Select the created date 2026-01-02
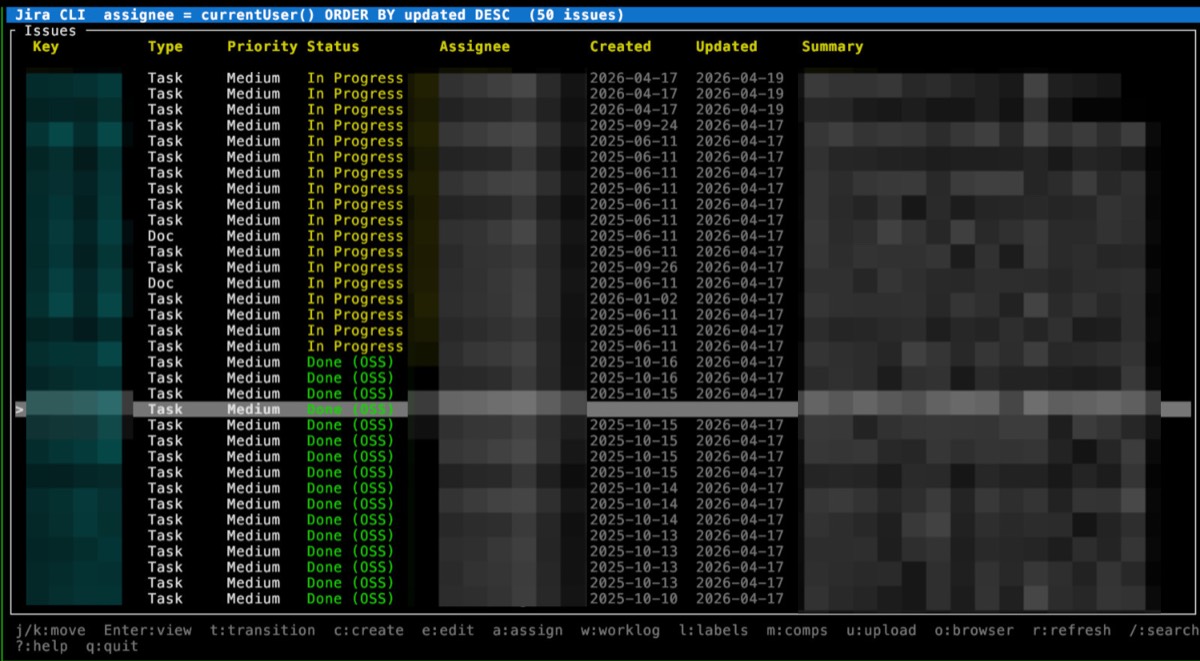This screenshot has width=1200, height=661. pyautogui.click(x=633, y=299)
